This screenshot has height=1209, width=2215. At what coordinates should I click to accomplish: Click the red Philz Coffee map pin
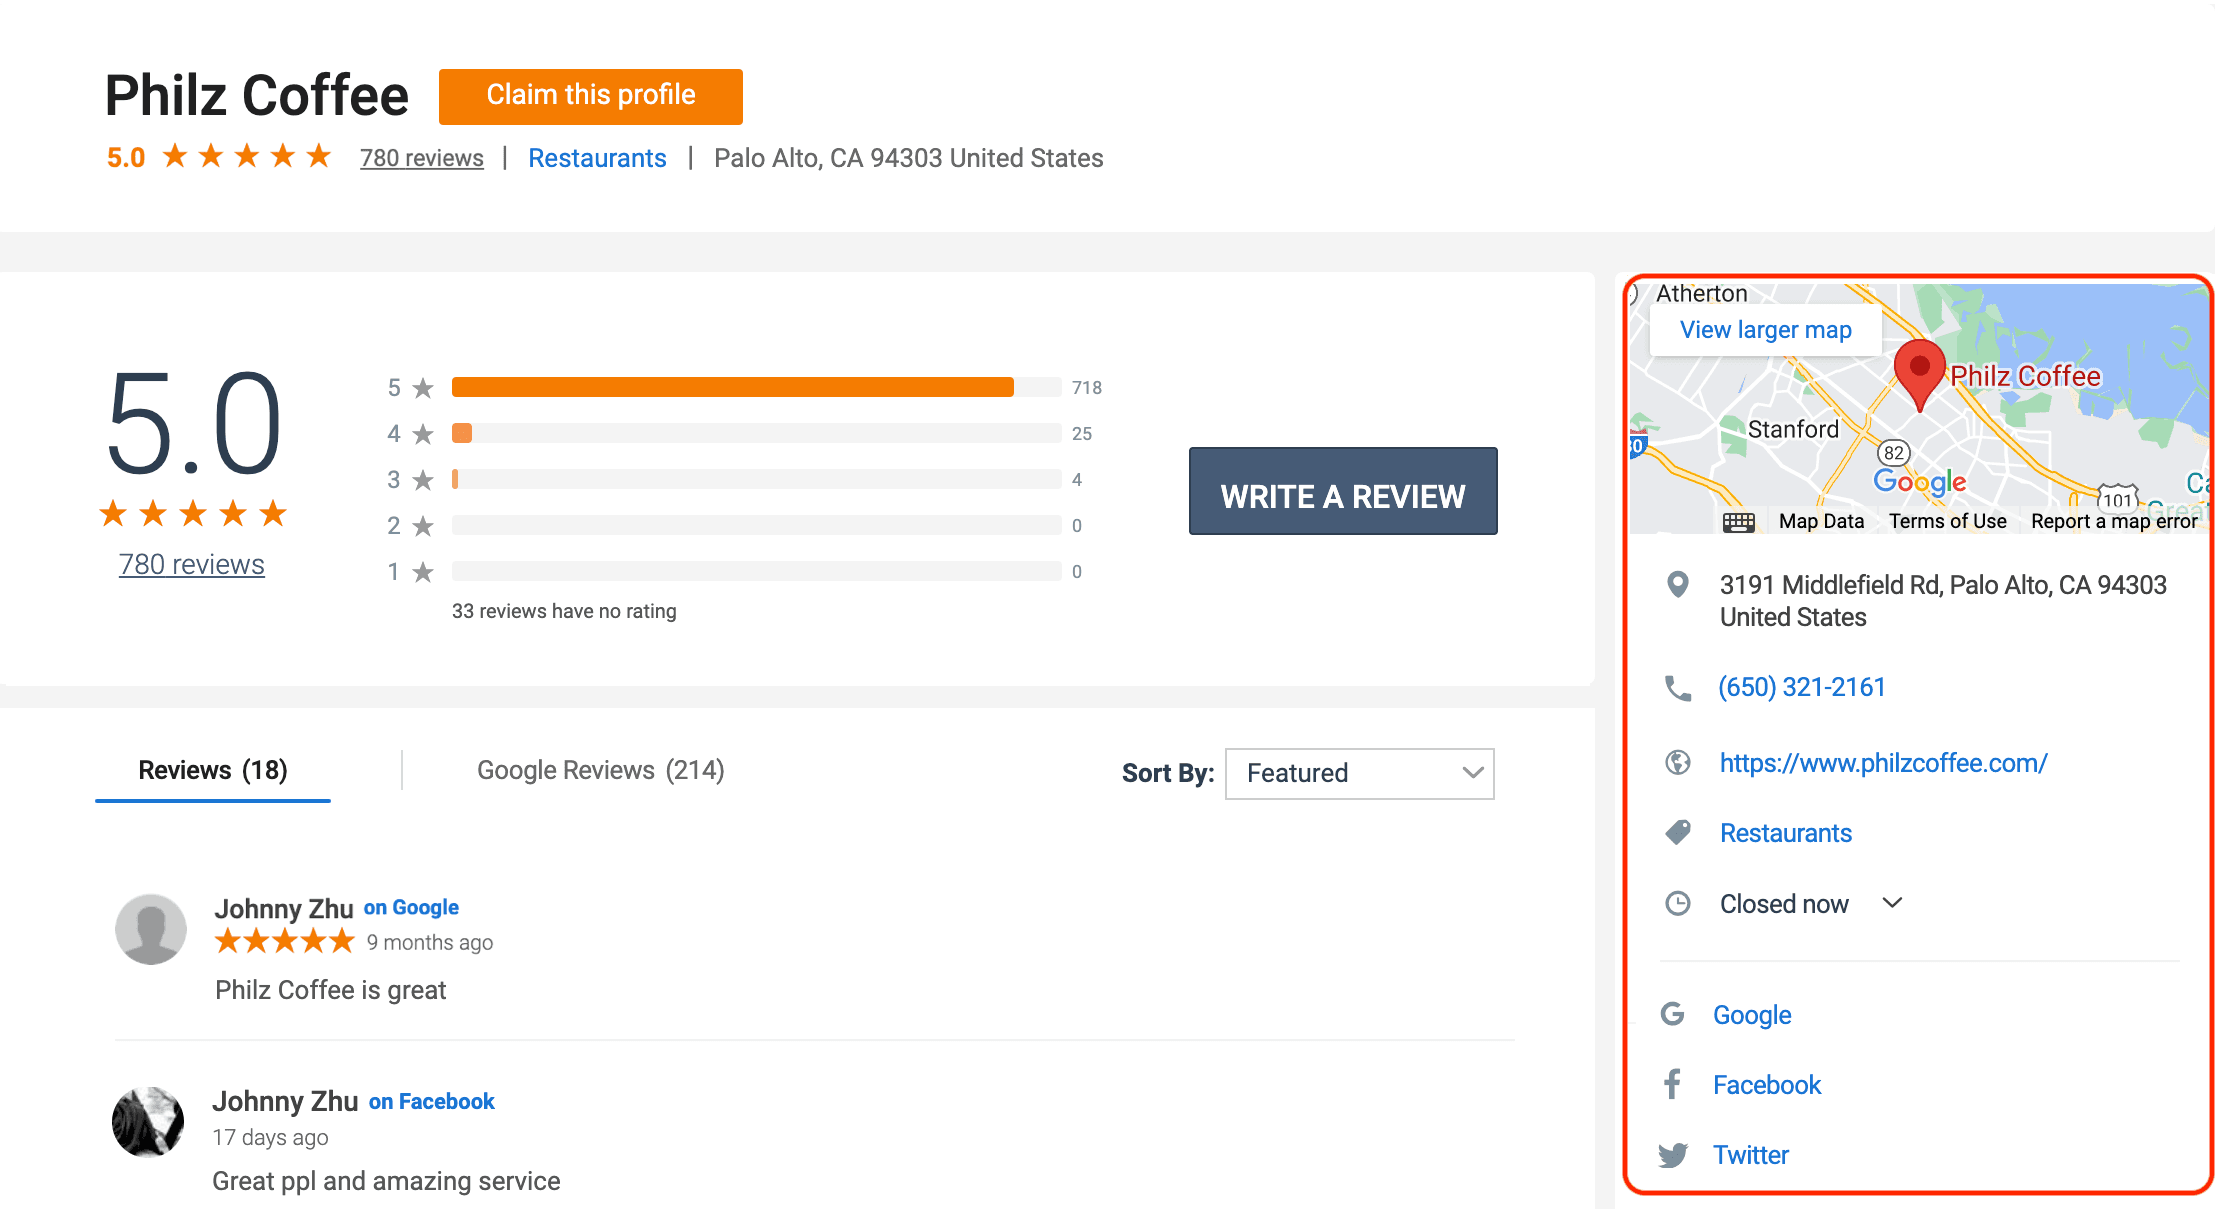pyautogui.click(x=1919, y=375)
